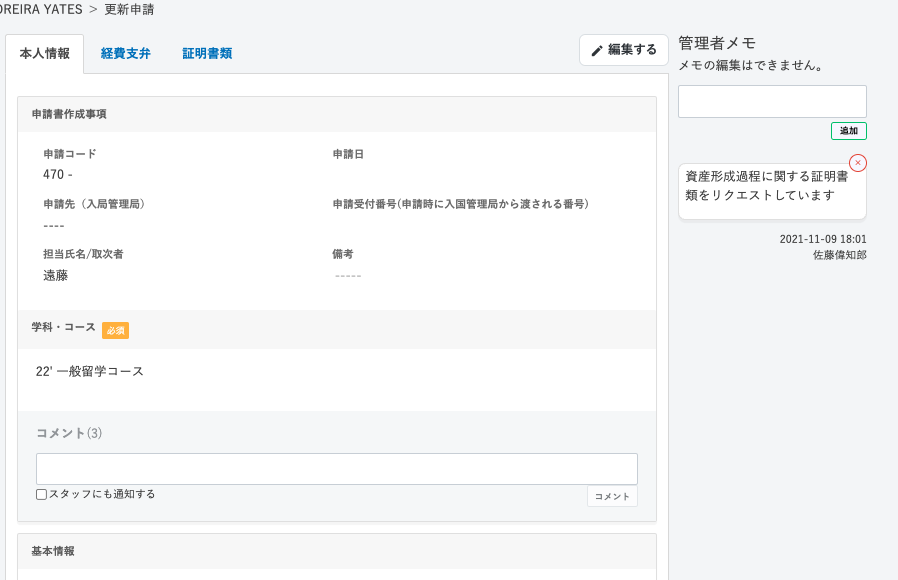
Task: Delete memo with red X icon
Action: coord(857,163)
